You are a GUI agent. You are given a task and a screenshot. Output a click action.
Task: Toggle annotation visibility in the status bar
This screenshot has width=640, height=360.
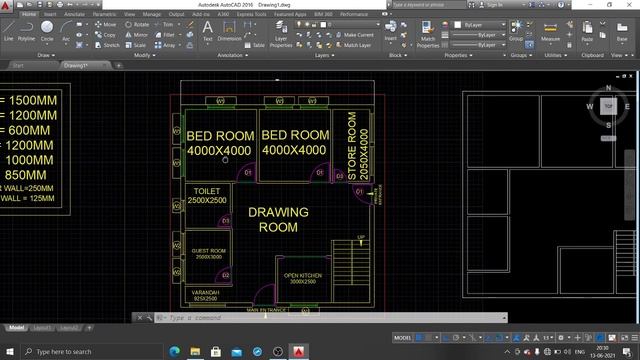point(516,338)
